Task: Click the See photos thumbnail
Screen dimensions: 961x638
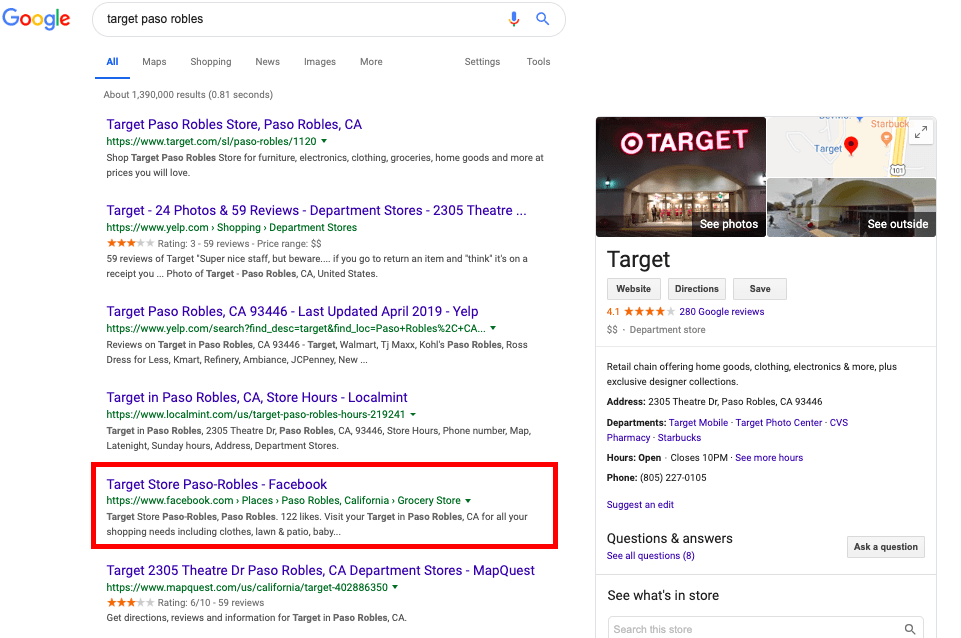Action: pyautogui.click(x=681, y=177)
